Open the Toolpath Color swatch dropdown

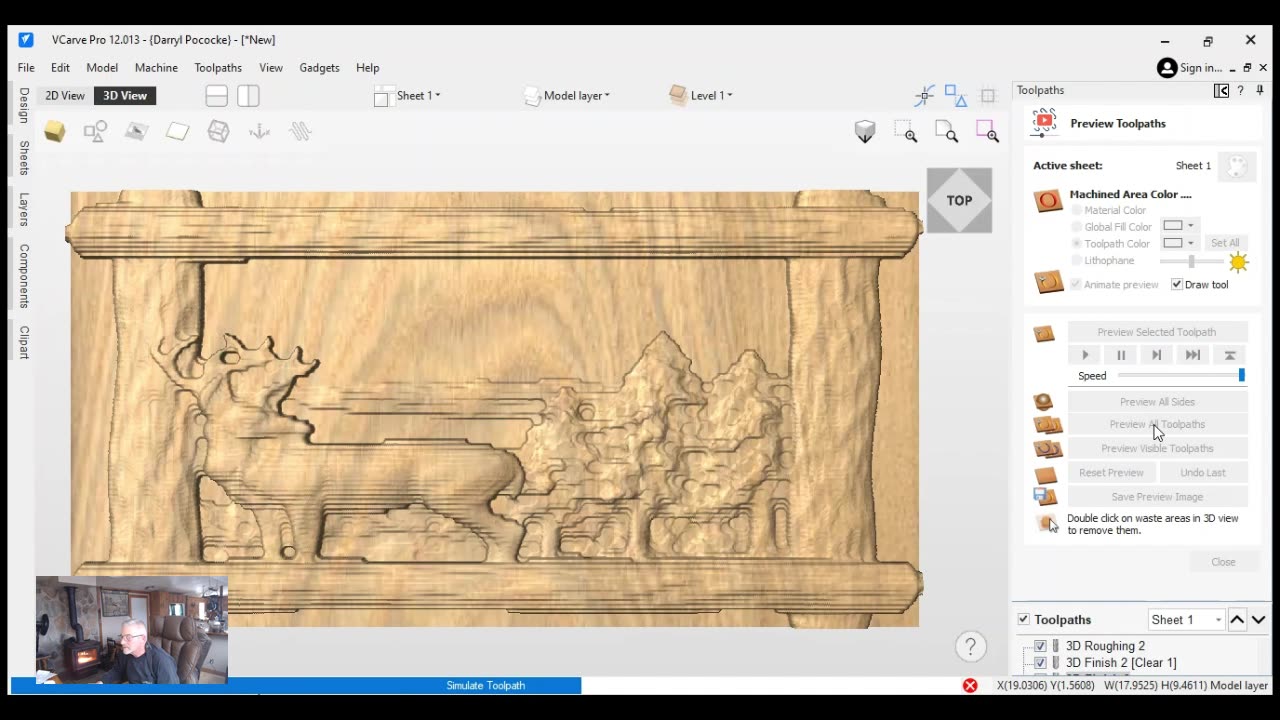(1179, 243)
